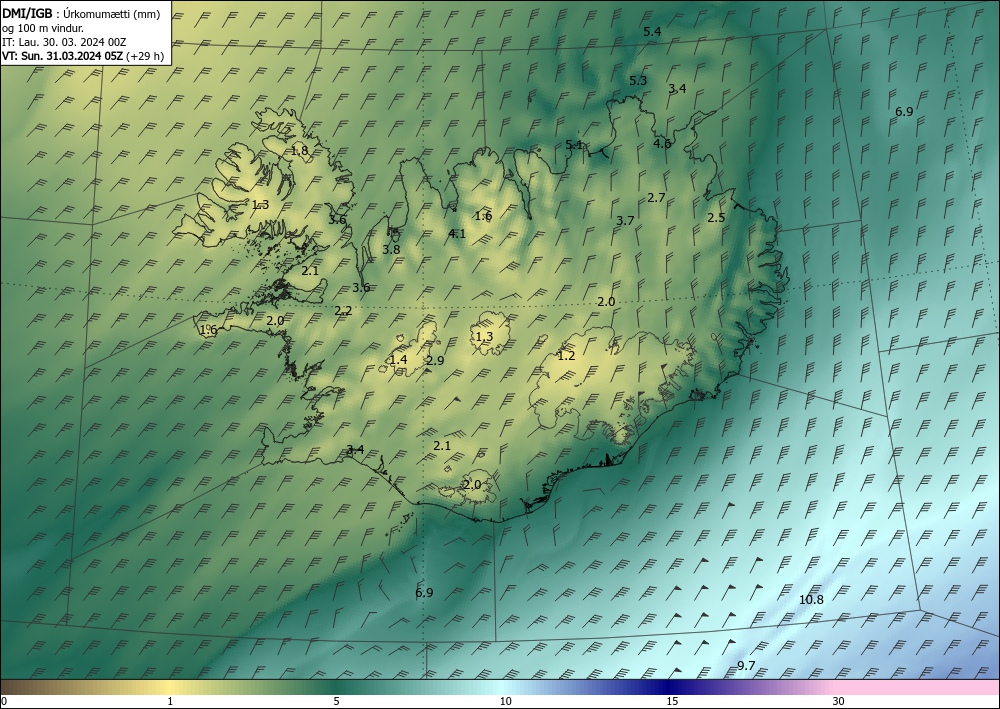Viewport: 1000px width, 709px height.
Task: Click the 1.4 value on the glacier
Action: coord(398,360)
